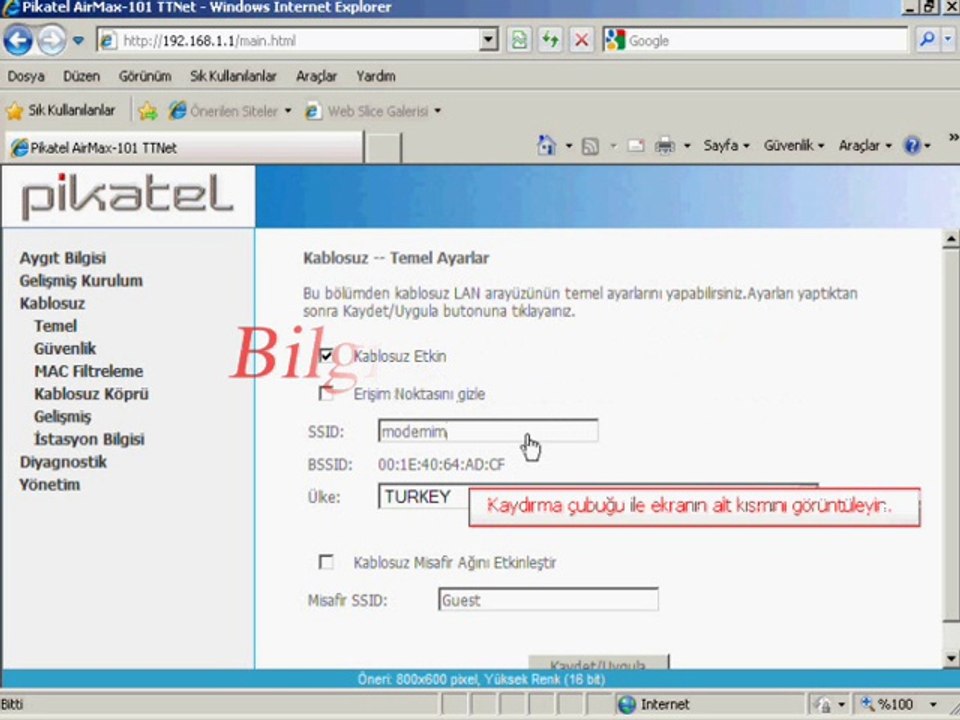
Task: Click the browser Forward arrow button
Action: 51,40
